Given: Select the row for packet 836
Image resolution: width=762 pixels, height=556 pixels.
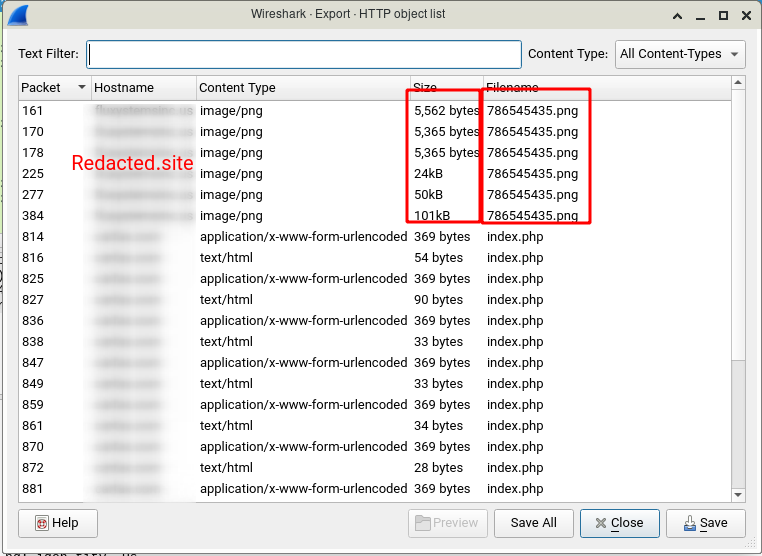Looking at the screenshot, I should (375, 320).
